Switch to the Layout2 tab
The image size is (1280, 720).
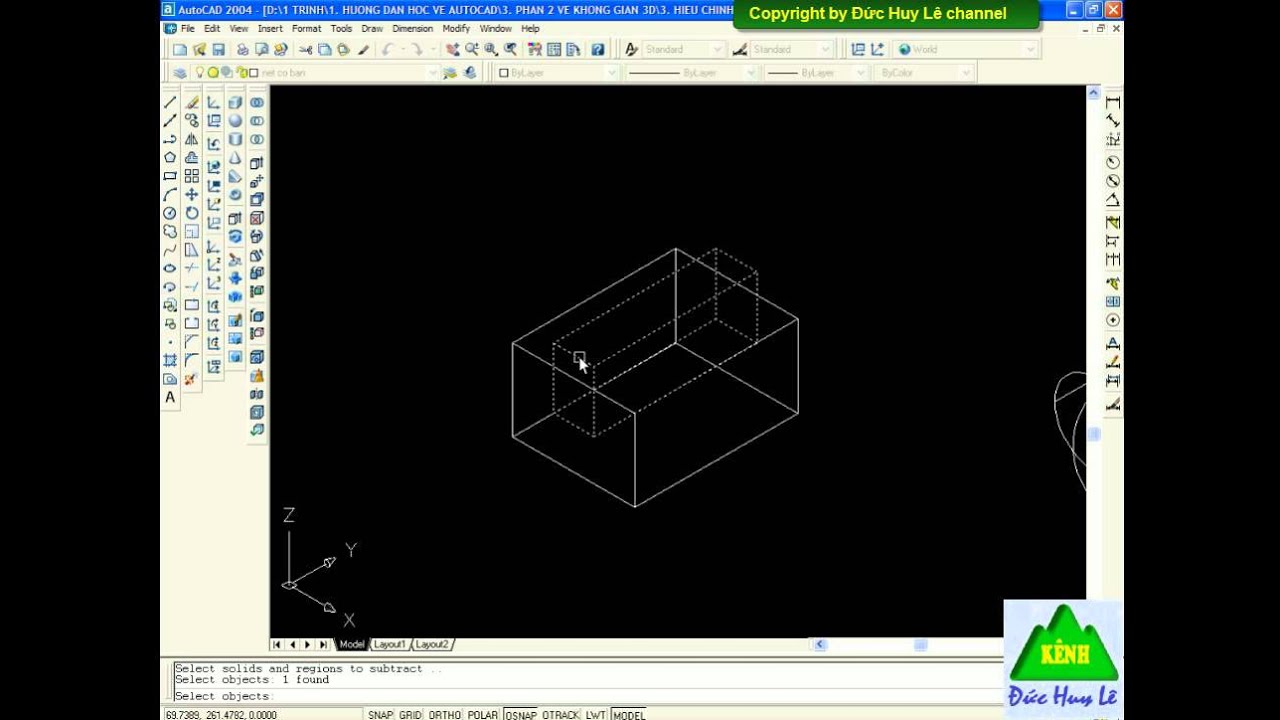[432, 644]
